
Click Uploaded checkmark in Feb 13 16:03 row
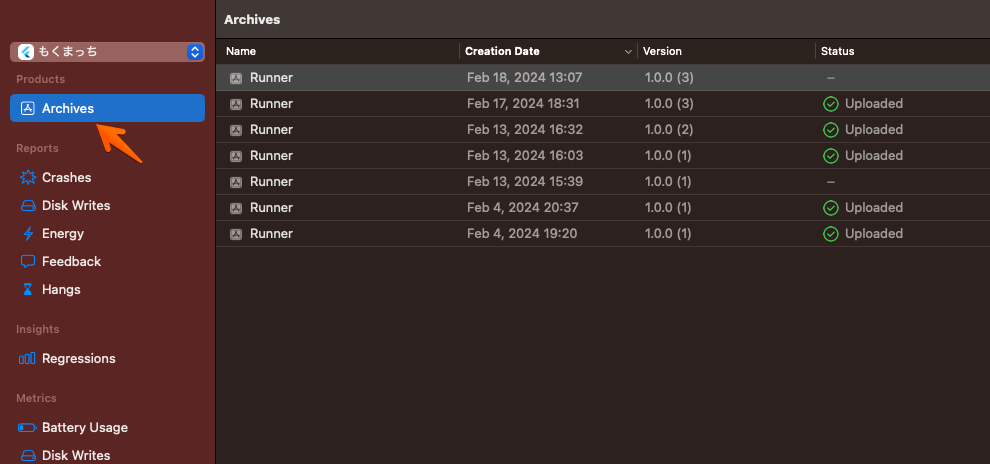[x=831, y=156]
